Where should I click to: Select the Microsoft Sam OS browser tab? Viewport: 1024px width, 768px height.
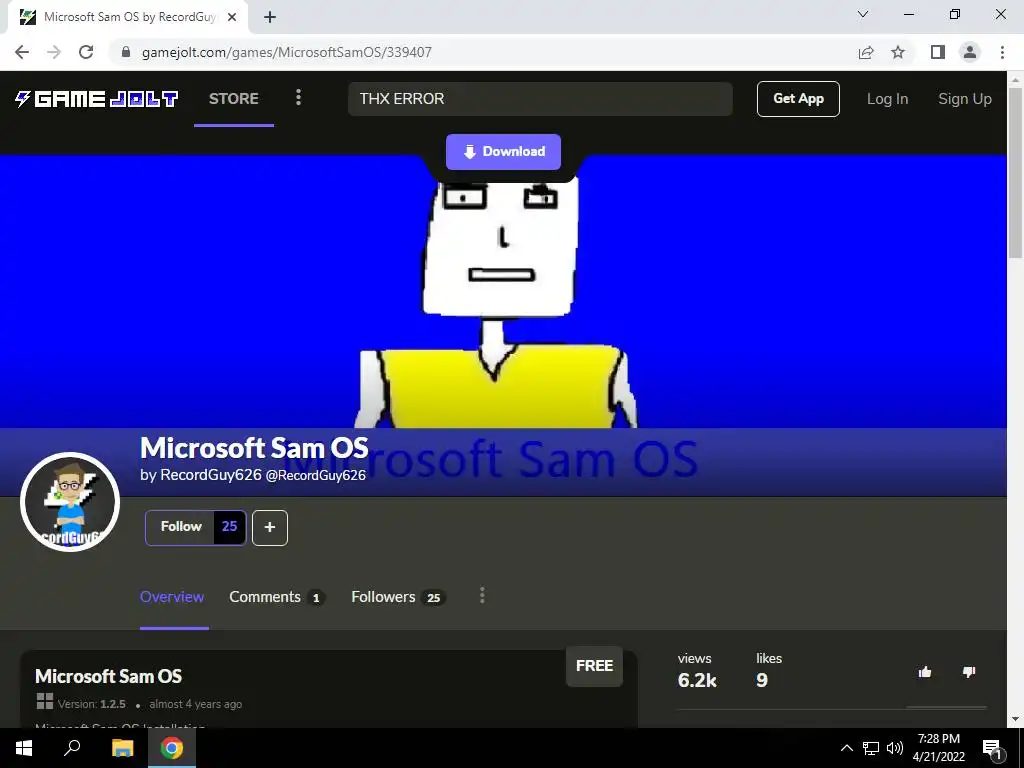(127, 17)
